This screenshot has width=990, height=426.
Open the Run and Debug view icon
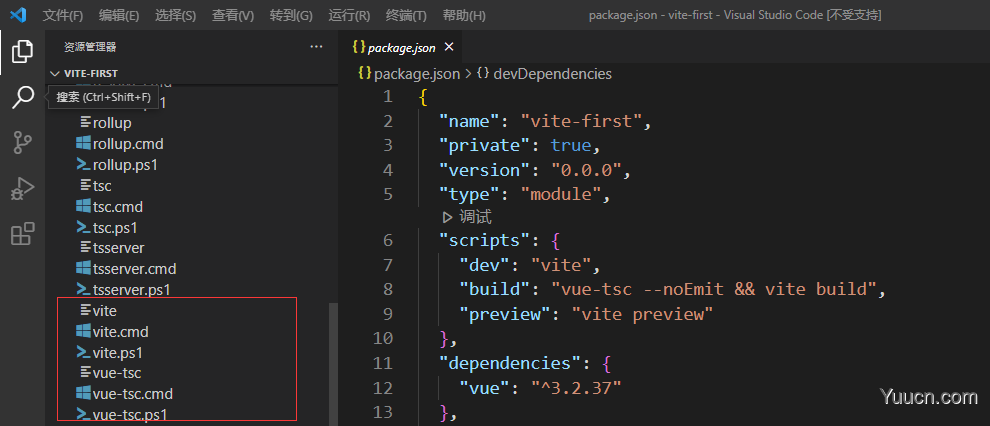(x=23, y=189)
